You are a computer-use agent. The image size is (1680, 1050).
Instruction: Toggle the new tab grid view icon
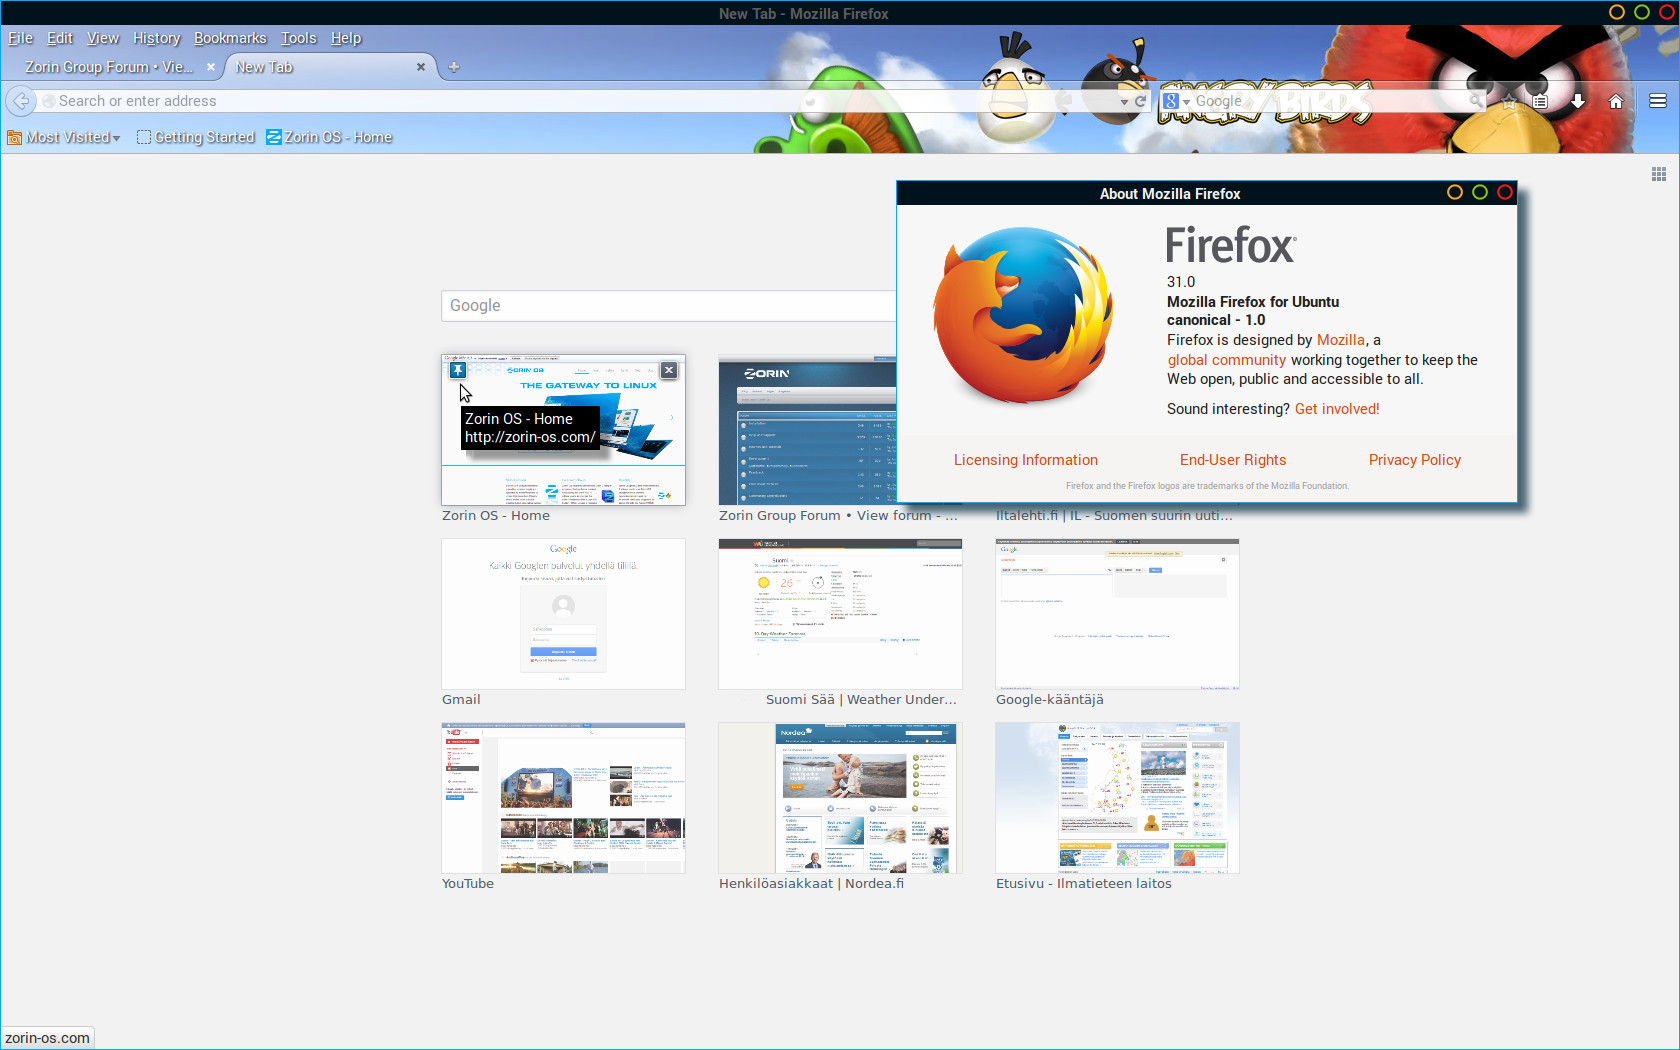click(1658, 174)
